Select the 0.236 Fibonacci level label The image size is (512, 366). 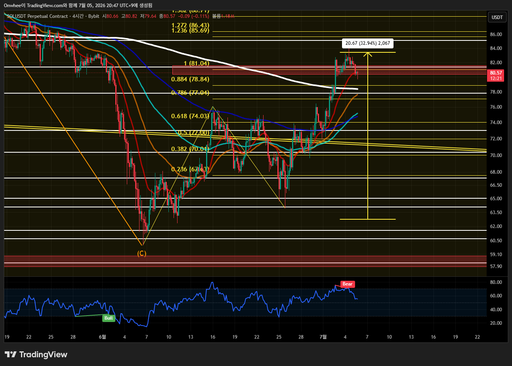pos(190,169)
